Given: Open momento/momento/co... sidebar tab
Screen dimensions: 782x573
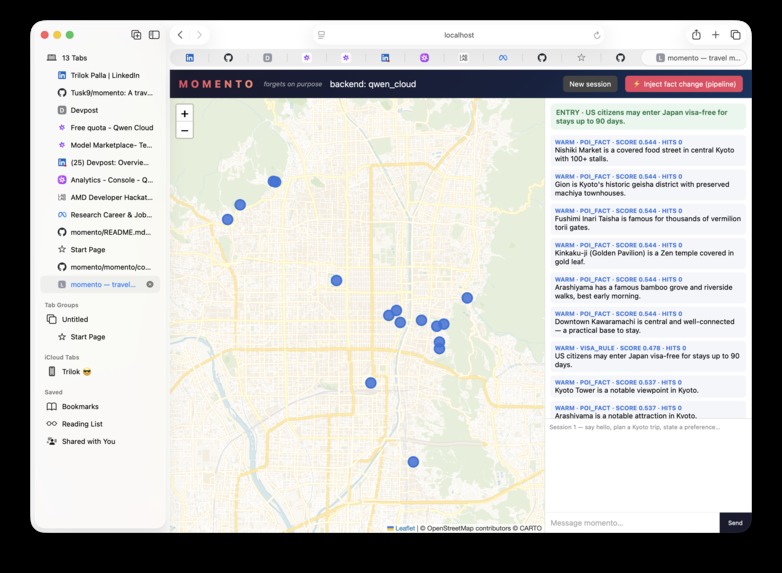Looking at the screenshot, I should click(100, 267).
